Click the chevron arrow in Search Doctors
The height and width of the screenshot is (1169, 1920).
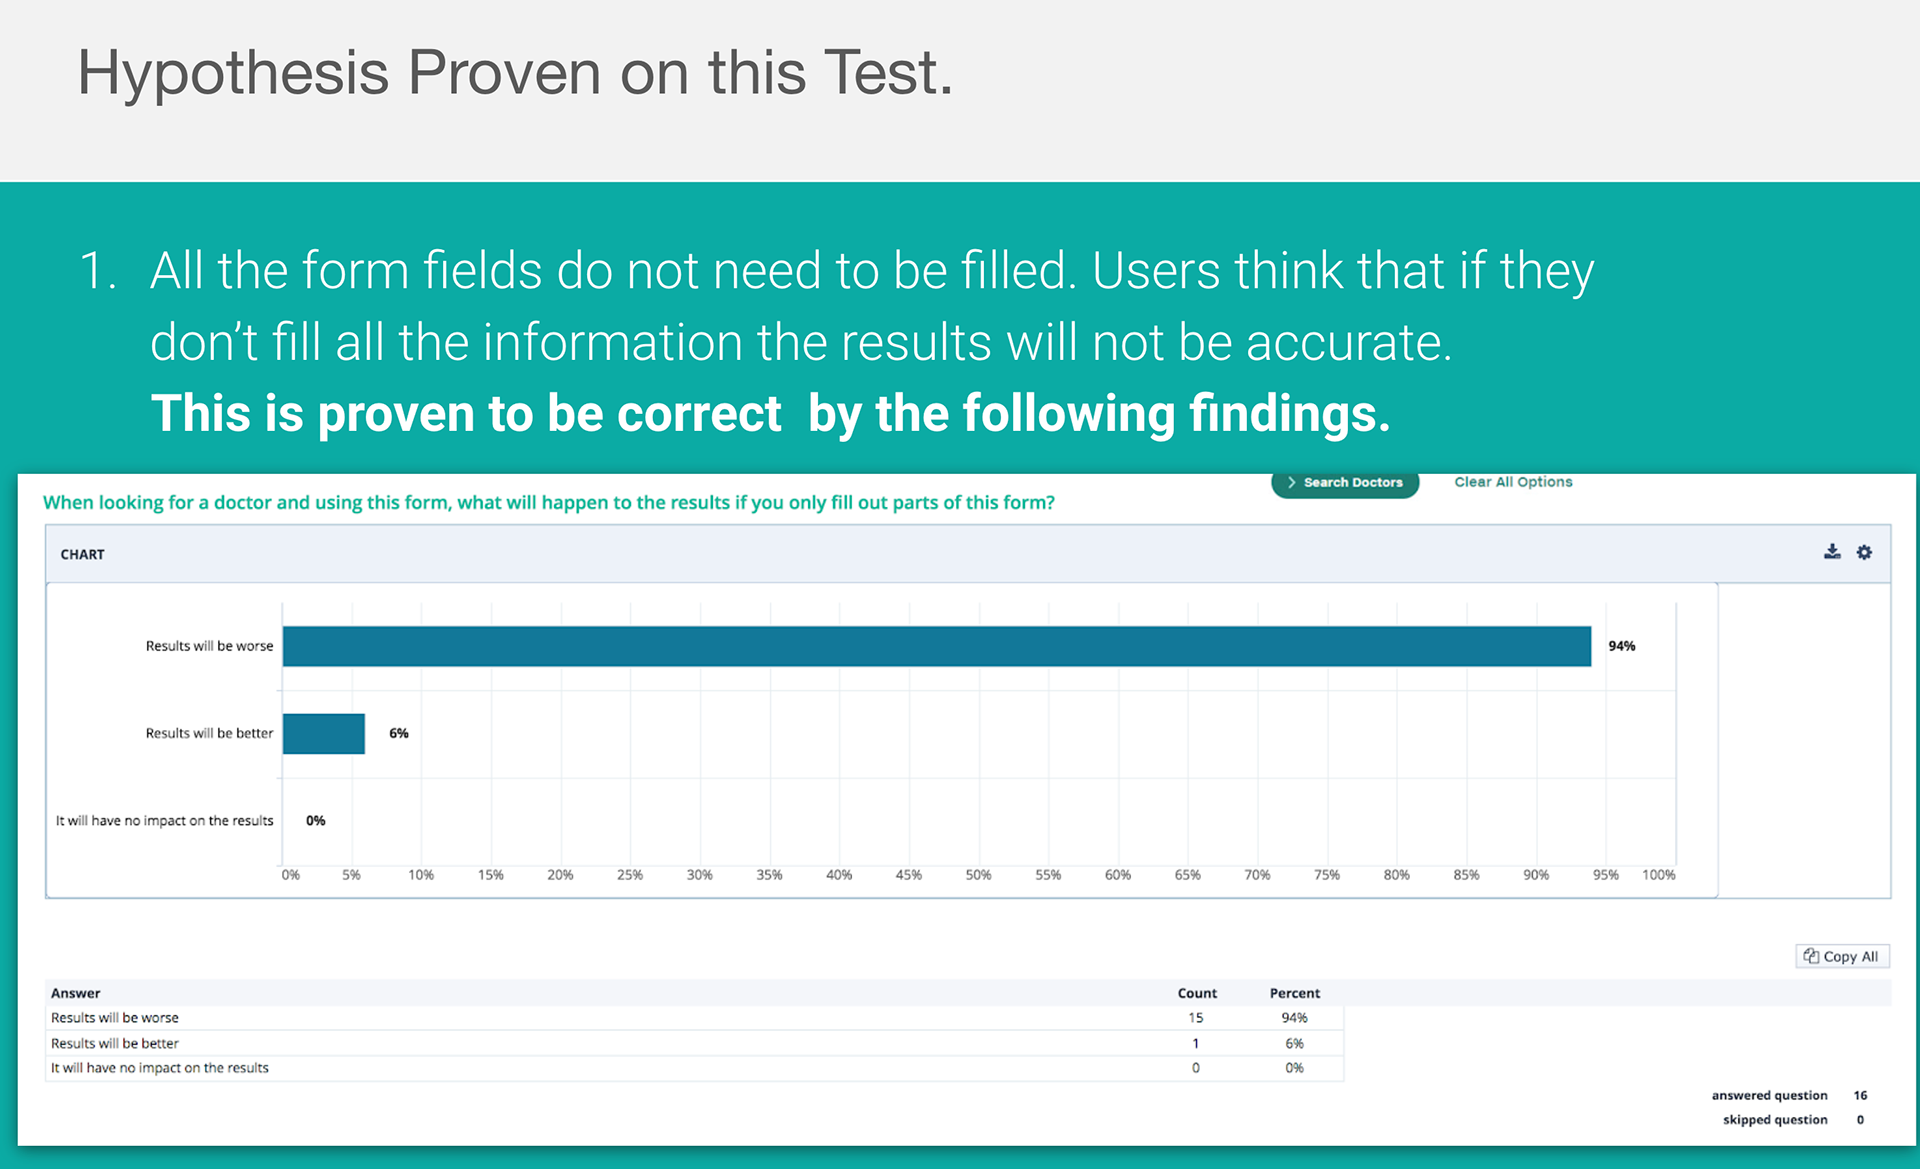coord(1292,482)
